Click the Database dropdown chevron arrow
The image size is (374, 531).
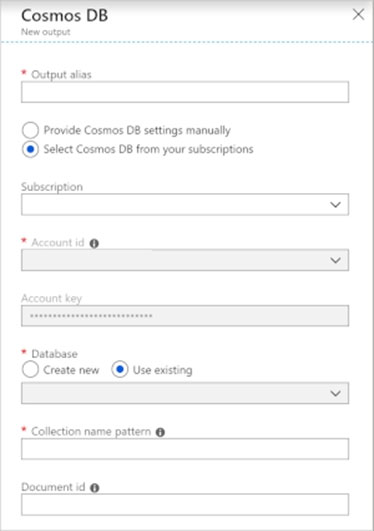click(x=335, y=394)
